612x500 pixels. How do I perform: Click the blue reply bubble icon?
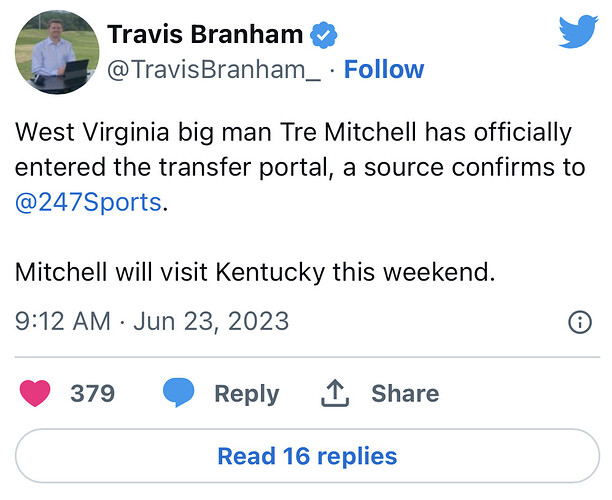[x=178, y=394]
